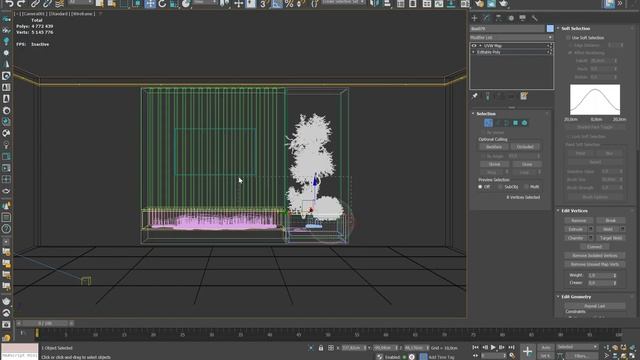Select Element sub-object level icon
Viewport: 640px width, 360px height.
click(x=524, y=123)
